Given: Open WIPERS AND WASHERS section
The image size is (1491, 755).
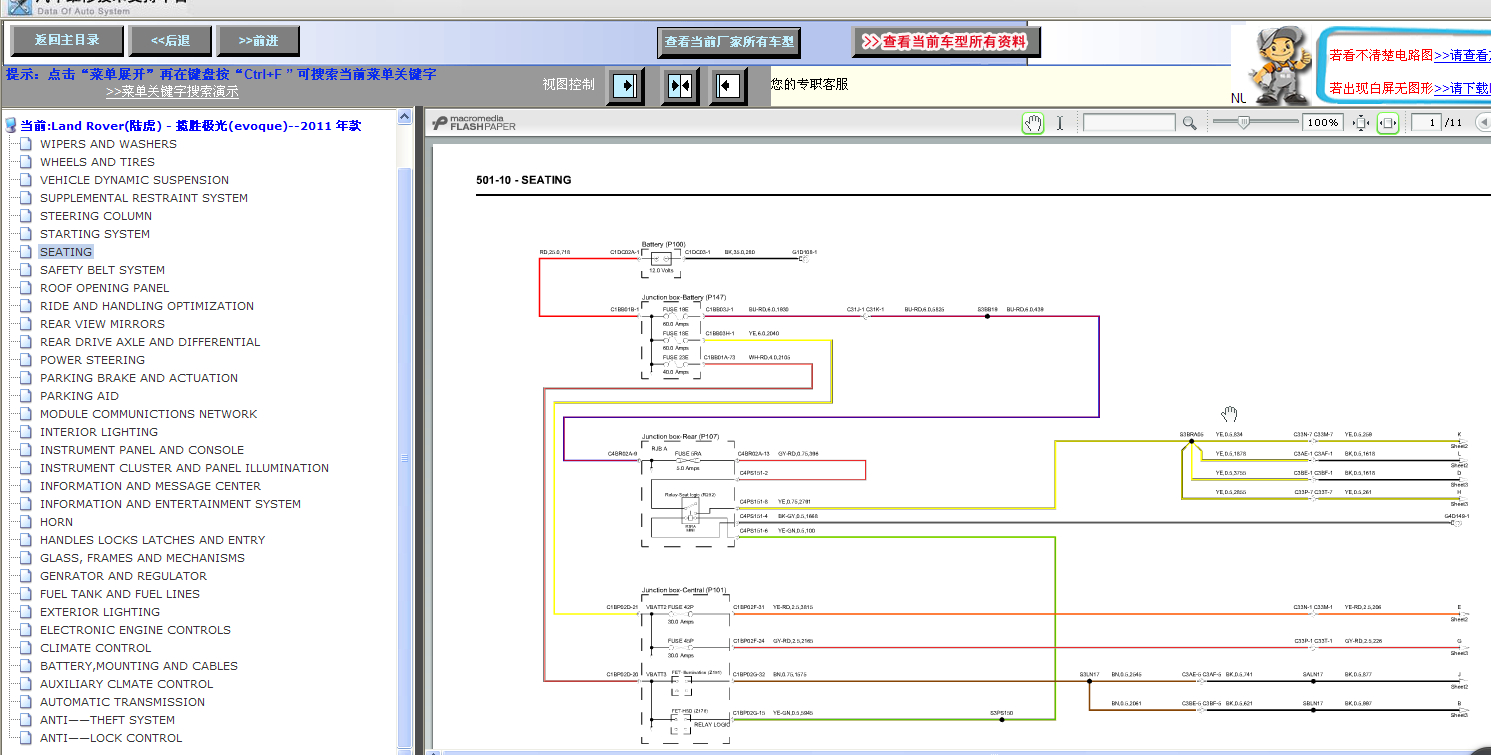Looking at the screenshot, I should coord(108,144).
